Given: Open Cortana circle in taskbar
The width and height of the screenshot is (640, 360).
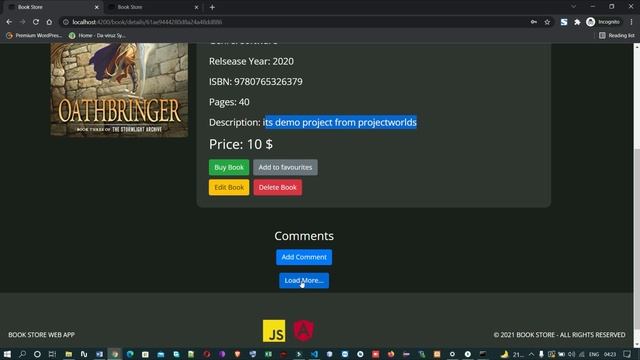Looking at the screenshot, I should click(37, 354).
